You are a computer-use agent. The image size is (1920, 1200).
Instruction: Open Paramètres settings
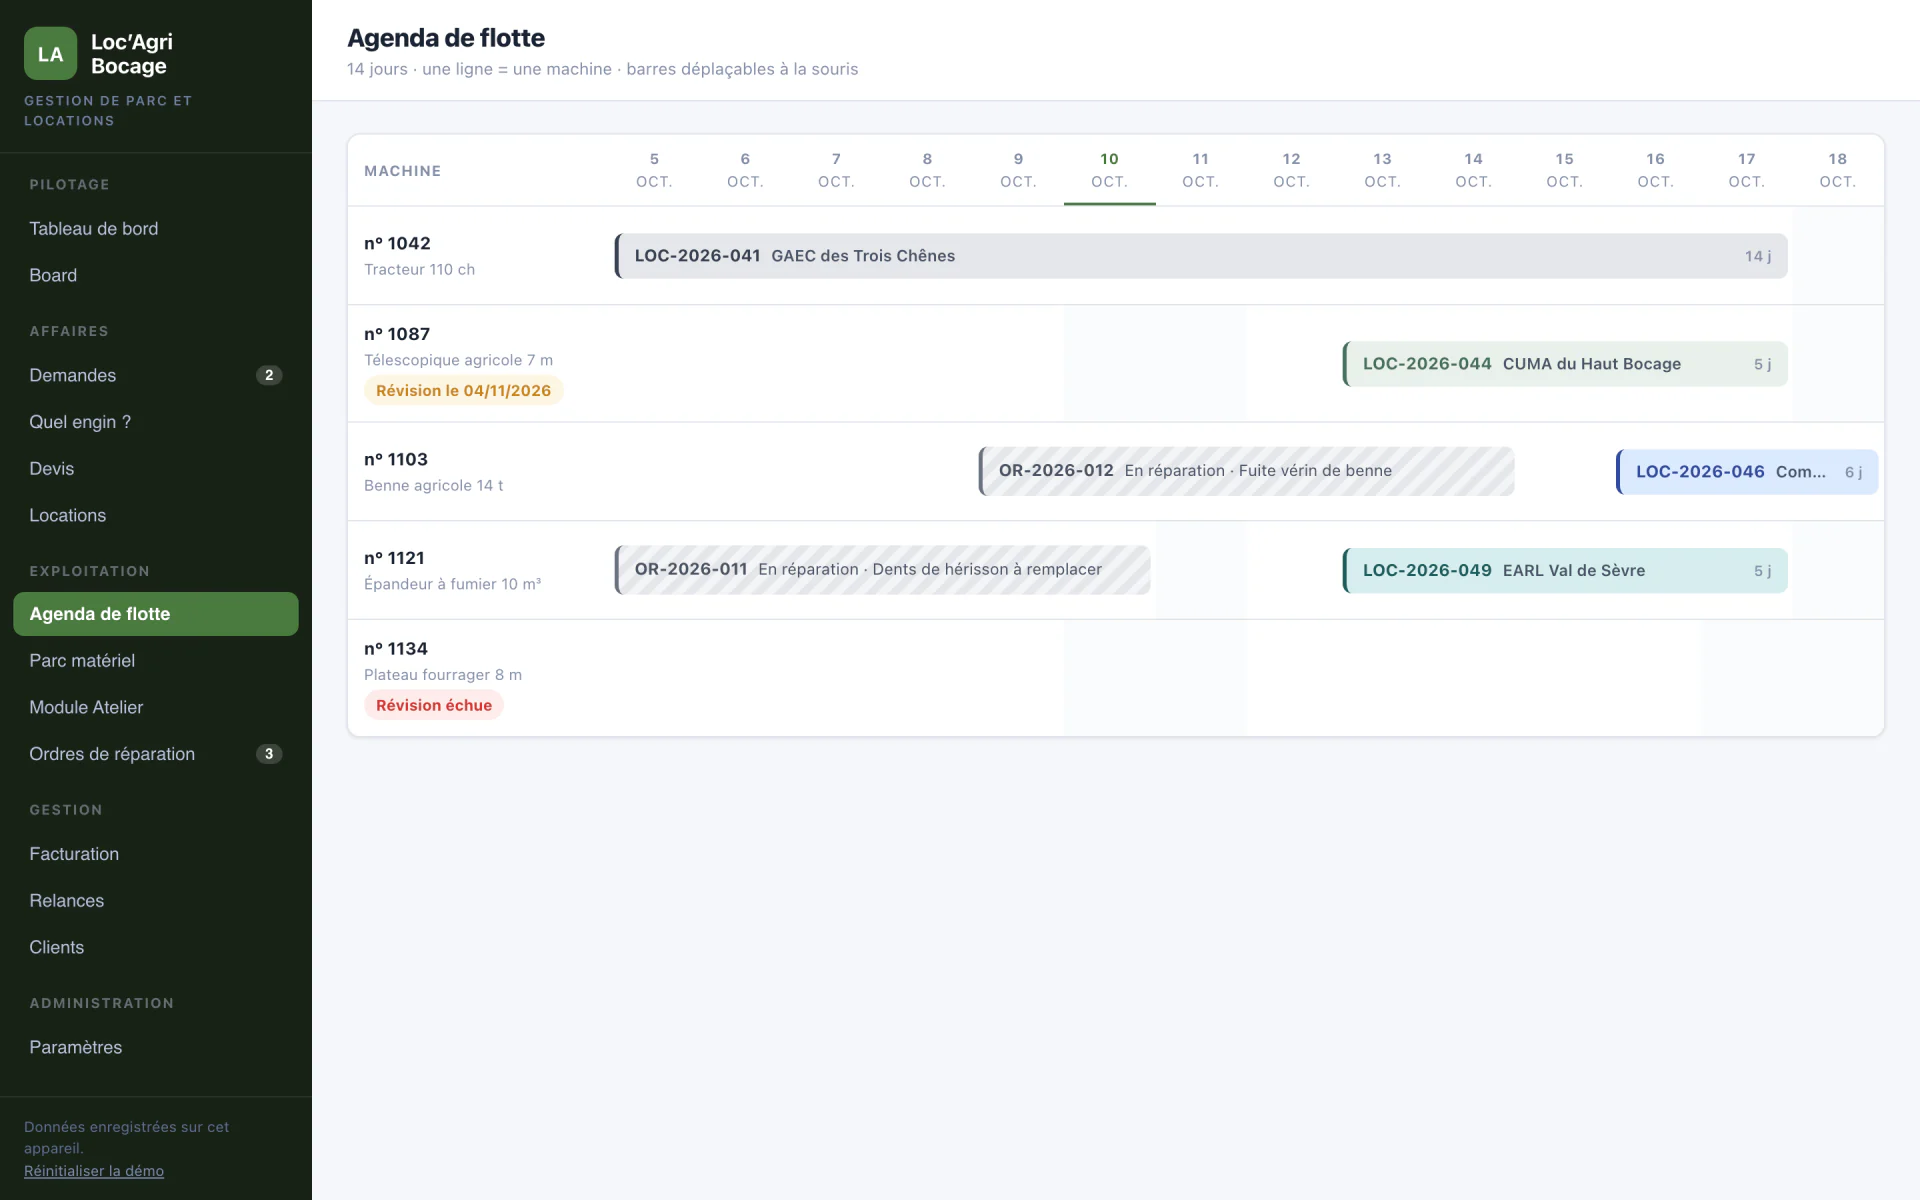(x=156, y=1047)
